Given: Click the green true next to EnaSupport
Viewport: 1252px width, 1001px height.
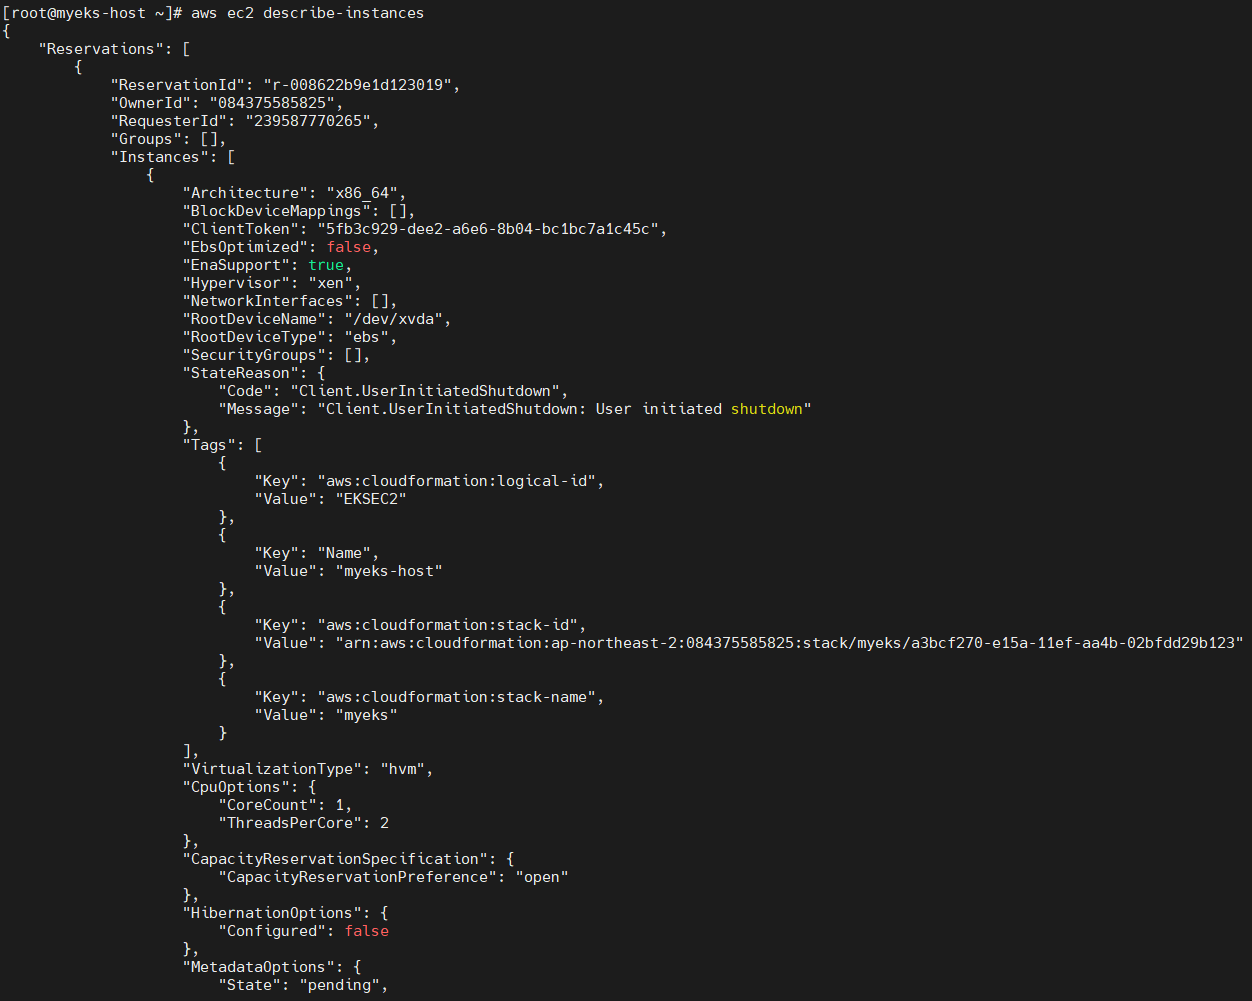Looking at the screenshot, I should coord(325,265).
